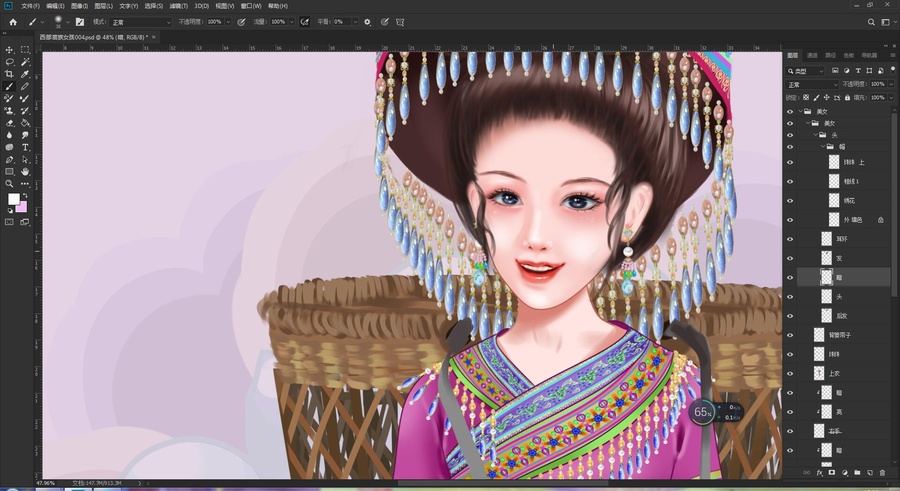Add layer style fx icon
This screenshot has width=900, height=491.
(x=820, y=473)
